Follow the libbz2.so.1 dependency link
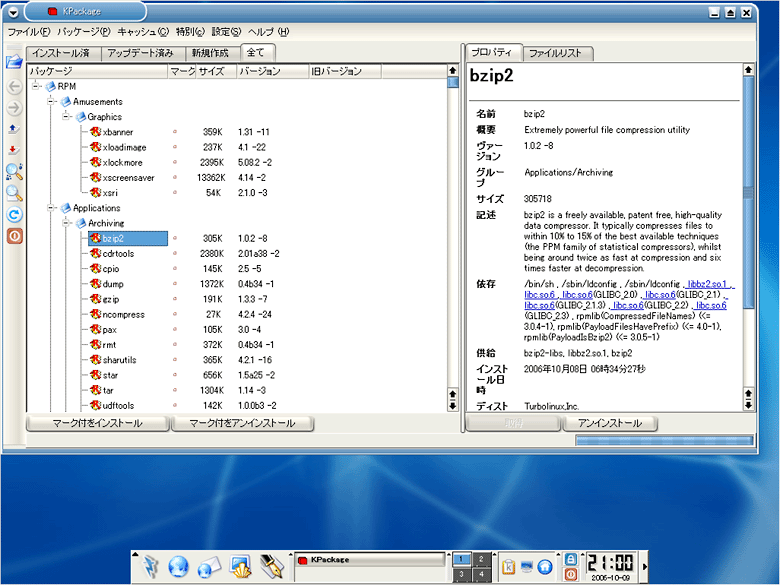The image size is (780, 585). coord(707,284)
